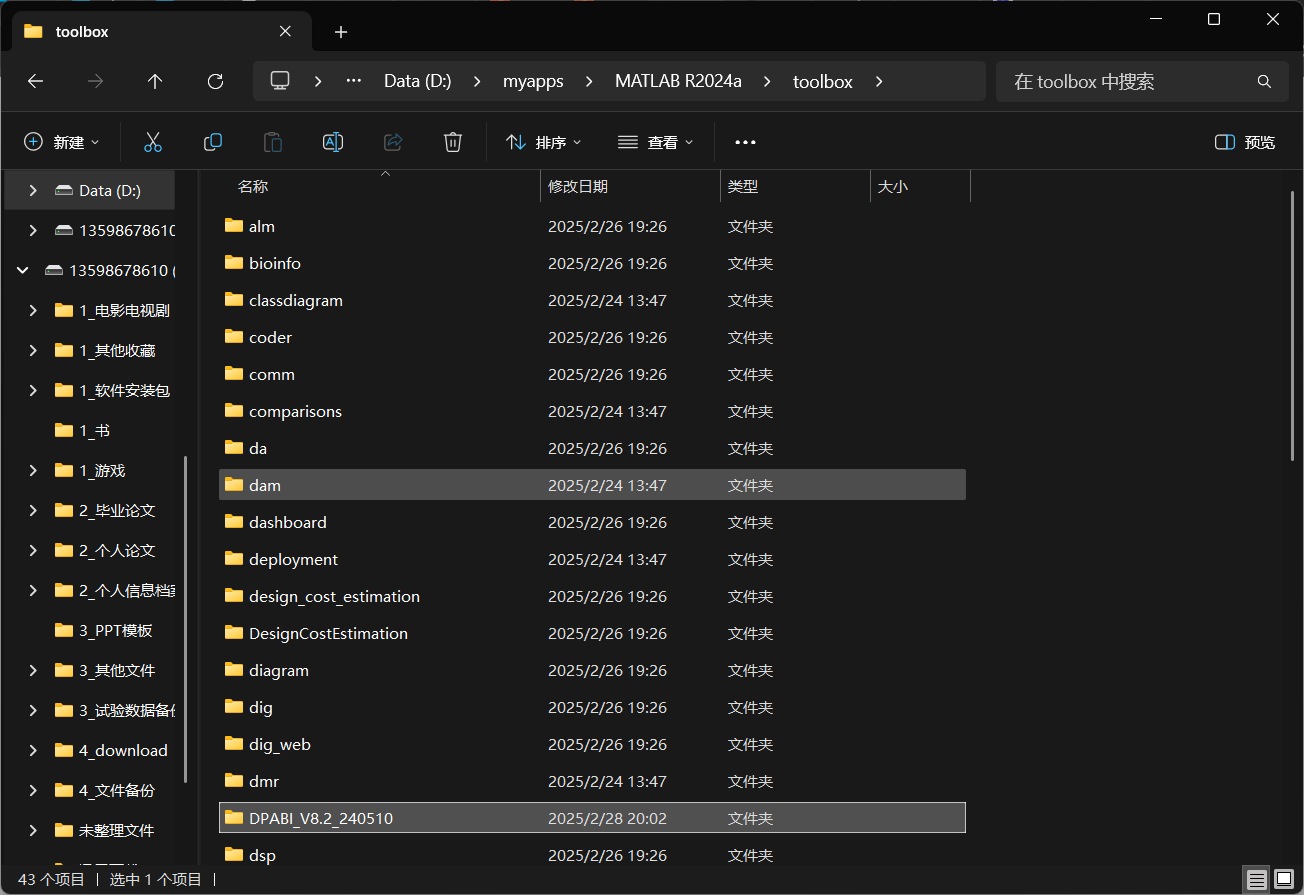The height and width of the screenshot is (895, 1304).
Task: Open the 查看 view dropdown
Action: tap(656, 142)
